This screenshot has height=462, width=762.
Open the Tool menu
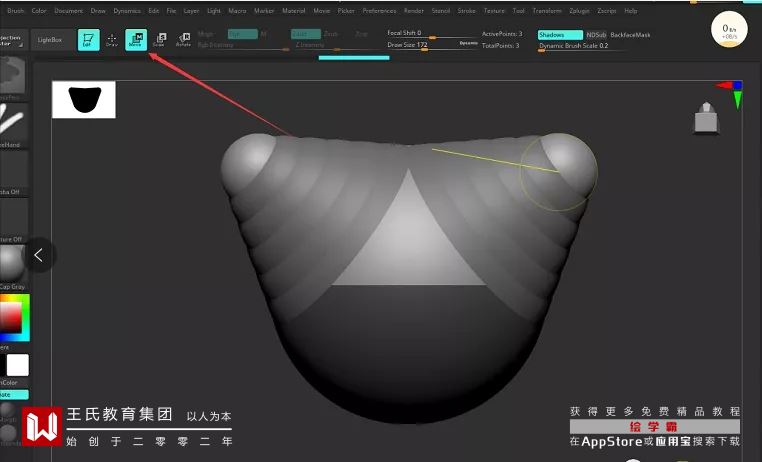click(x=519, y=11)
